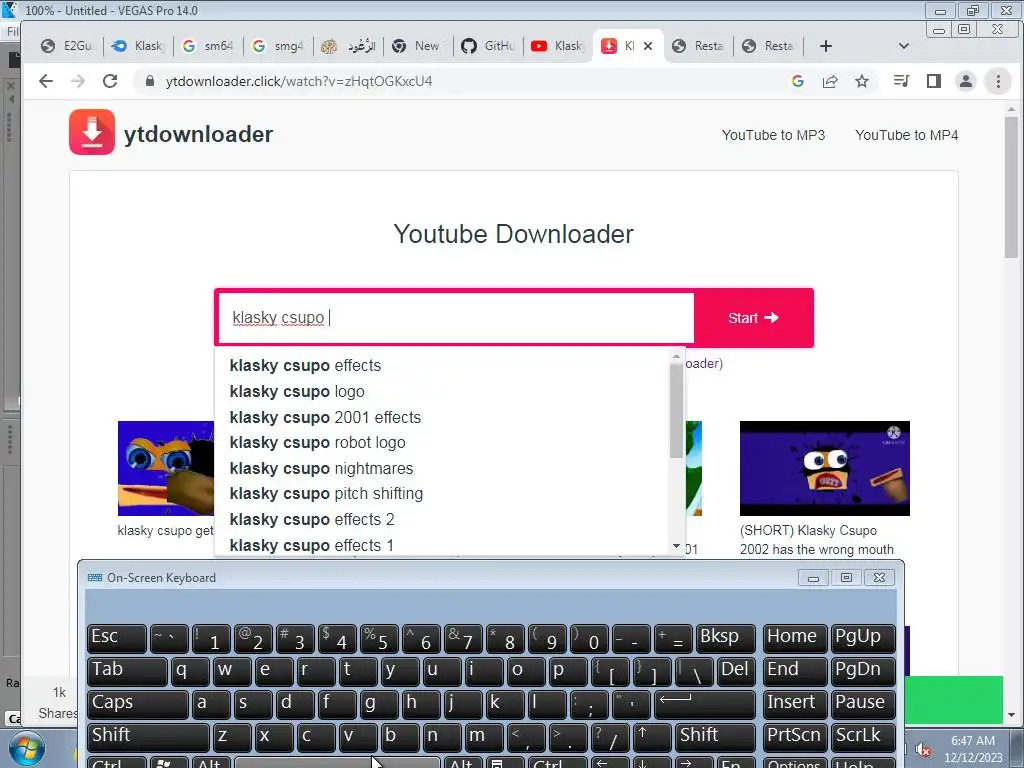1024x768 pixels.
Task: Select suggestion klasky csupo logo
Action: pyautogui.click(x=441, y=391)
